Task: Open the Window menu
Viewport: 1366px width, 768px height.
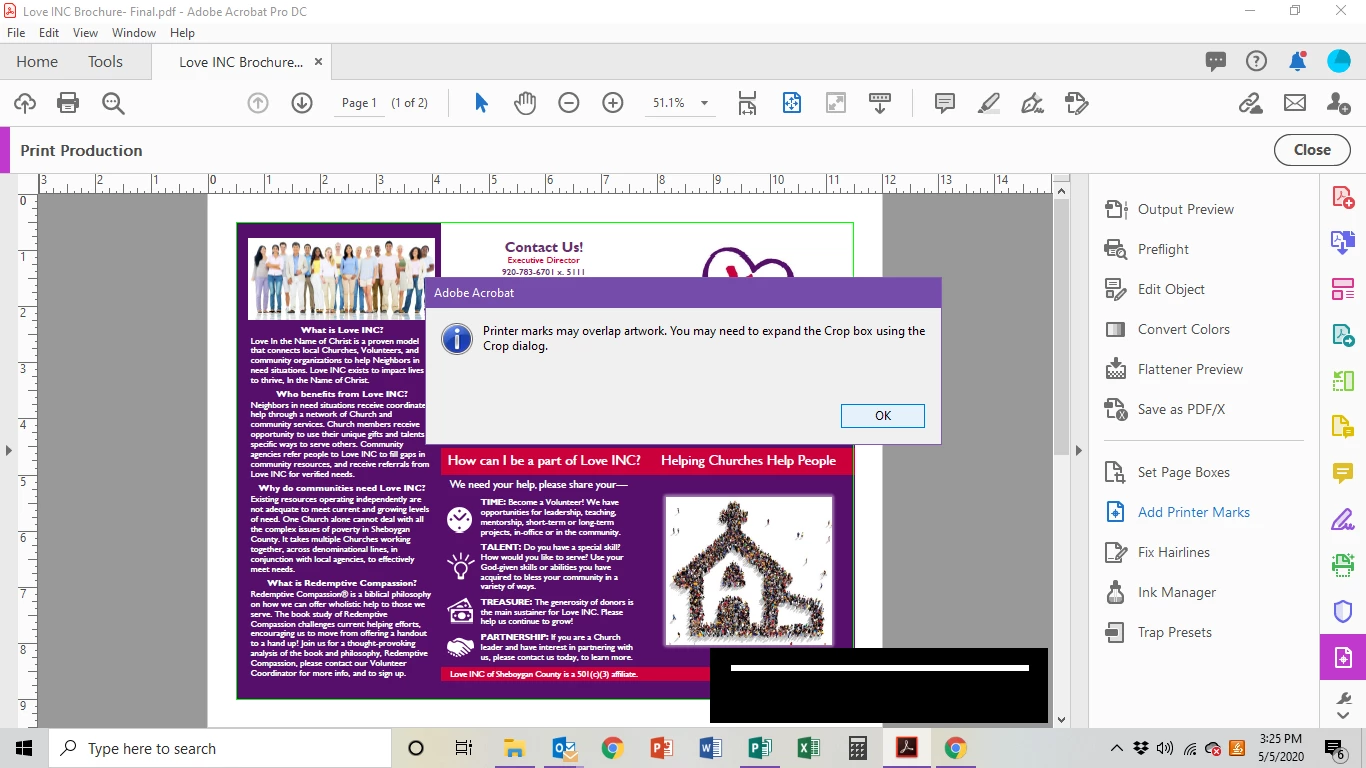Action: pos(134,32)
